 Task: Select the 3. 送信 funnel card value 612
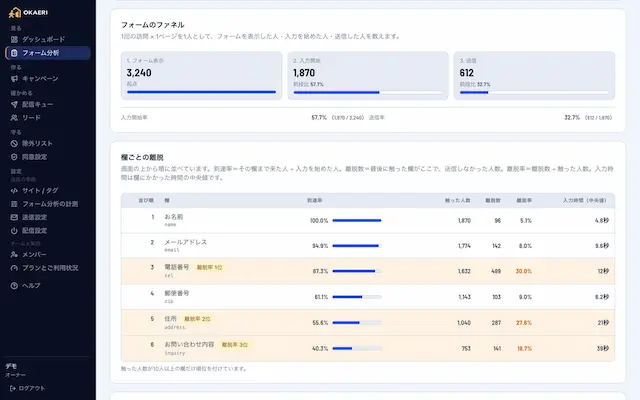pos(467,73)
